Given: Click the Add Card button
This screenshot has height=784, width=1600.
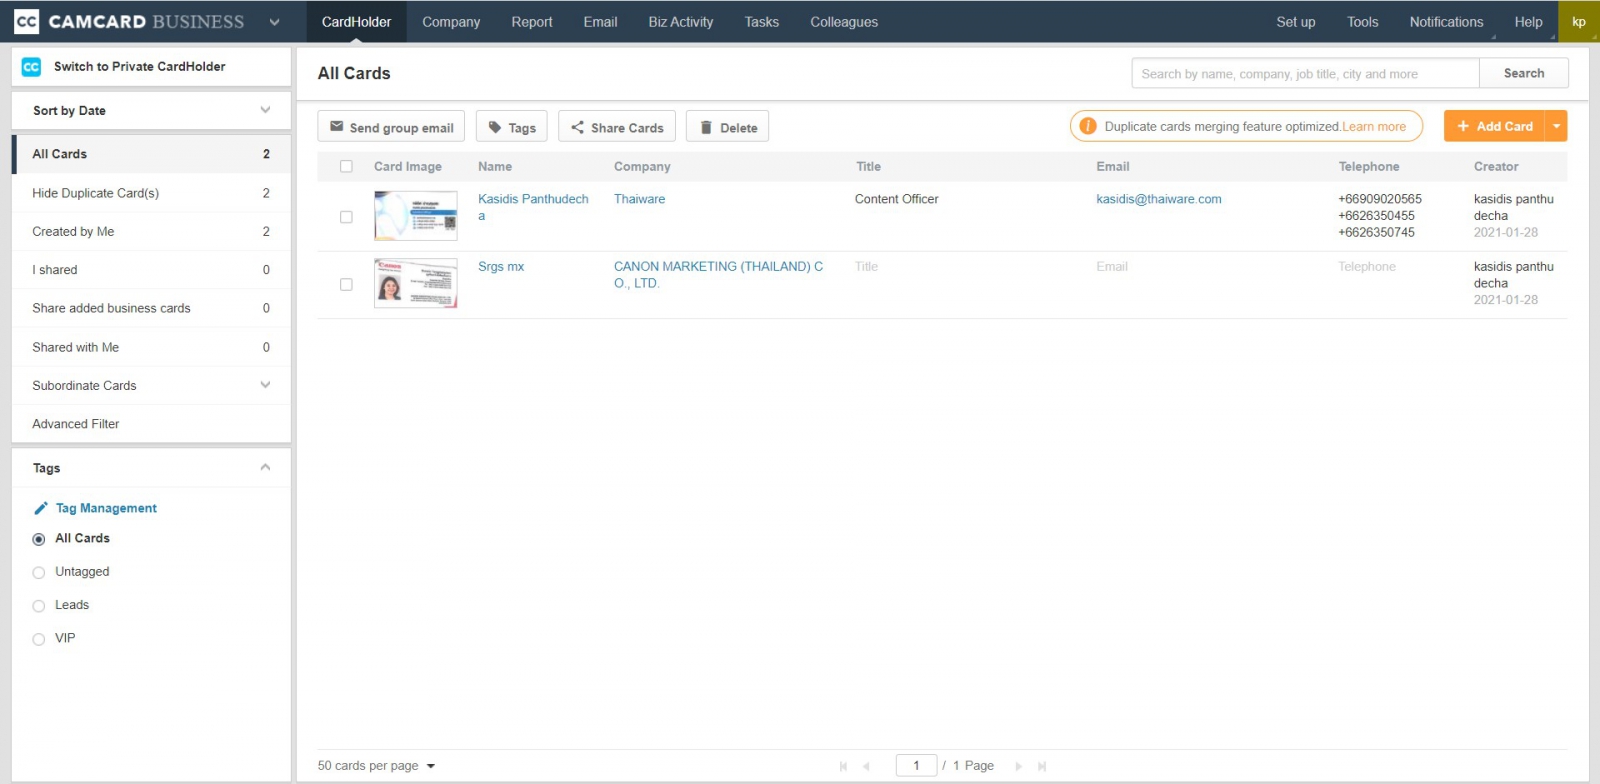Looking at the screenshot, I should 1495,126.
